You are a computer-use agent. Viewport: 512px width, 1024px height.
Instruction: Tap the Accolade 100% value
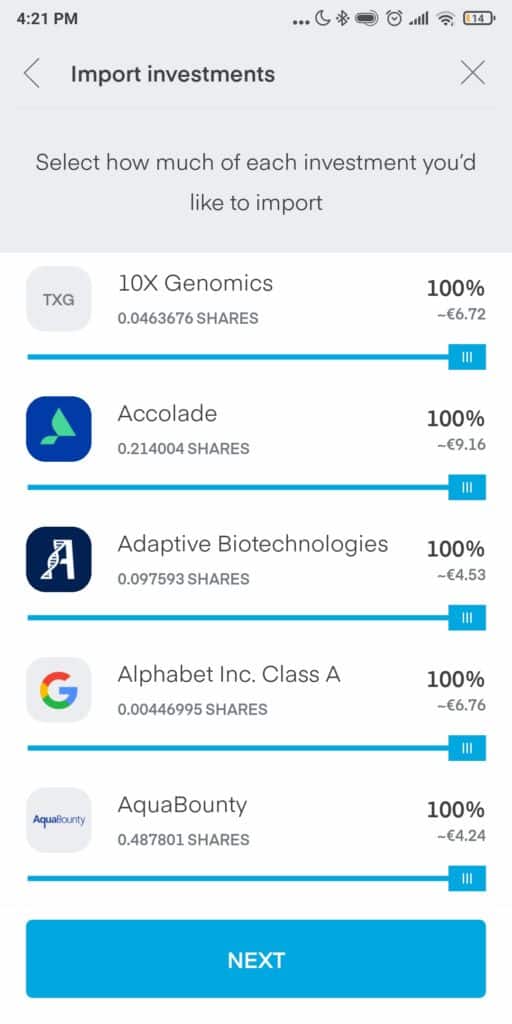coord(456,419)
